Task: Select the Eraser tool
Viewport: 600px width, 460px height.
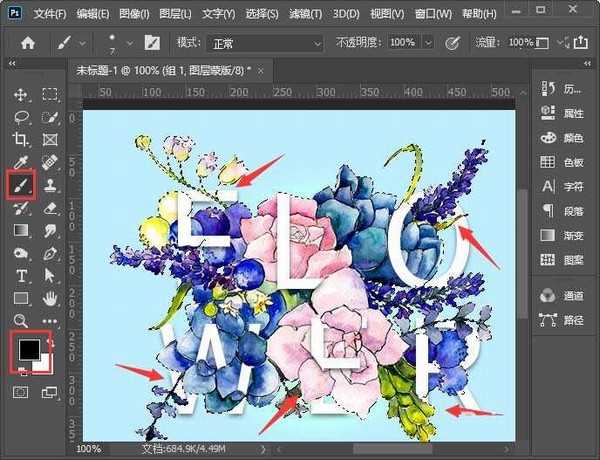Action: [x=50, y=208]
